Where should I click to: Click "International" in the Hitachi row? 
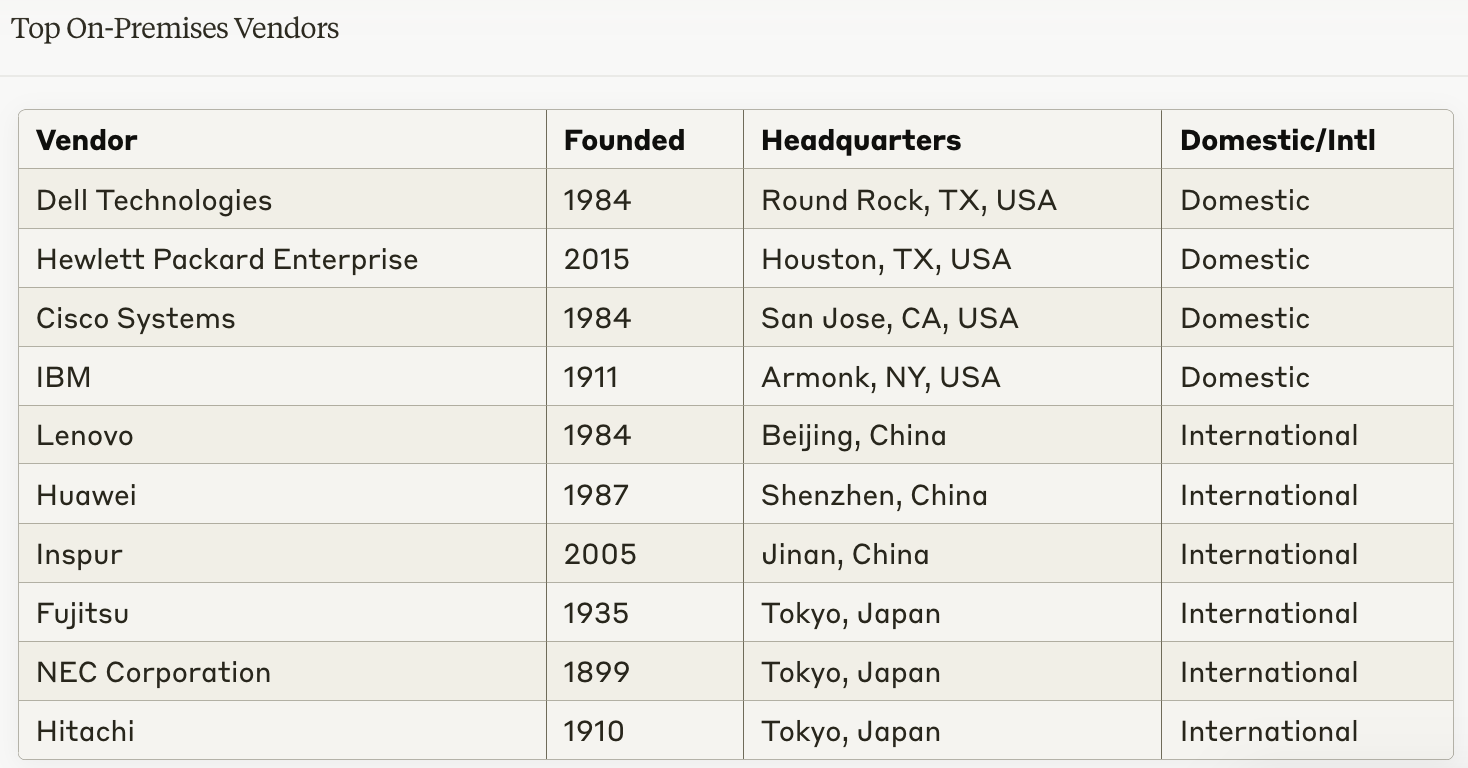pyautogui.click(x=1269, y=731)
